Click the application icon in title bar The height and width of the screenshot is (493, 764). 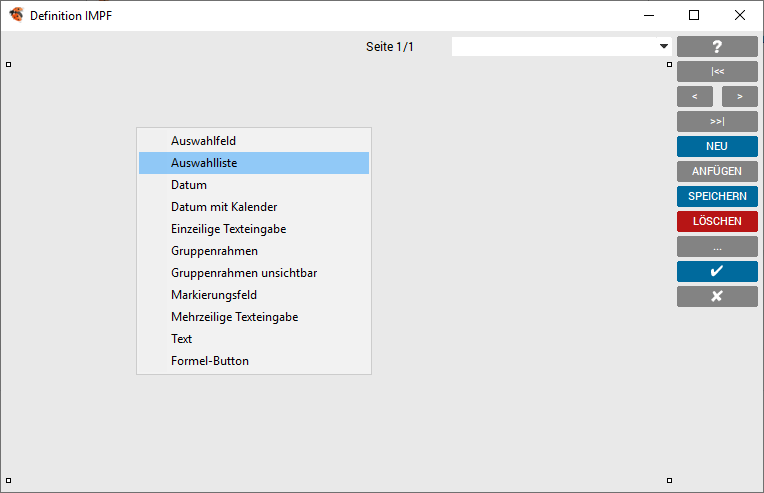pos(17,15)
